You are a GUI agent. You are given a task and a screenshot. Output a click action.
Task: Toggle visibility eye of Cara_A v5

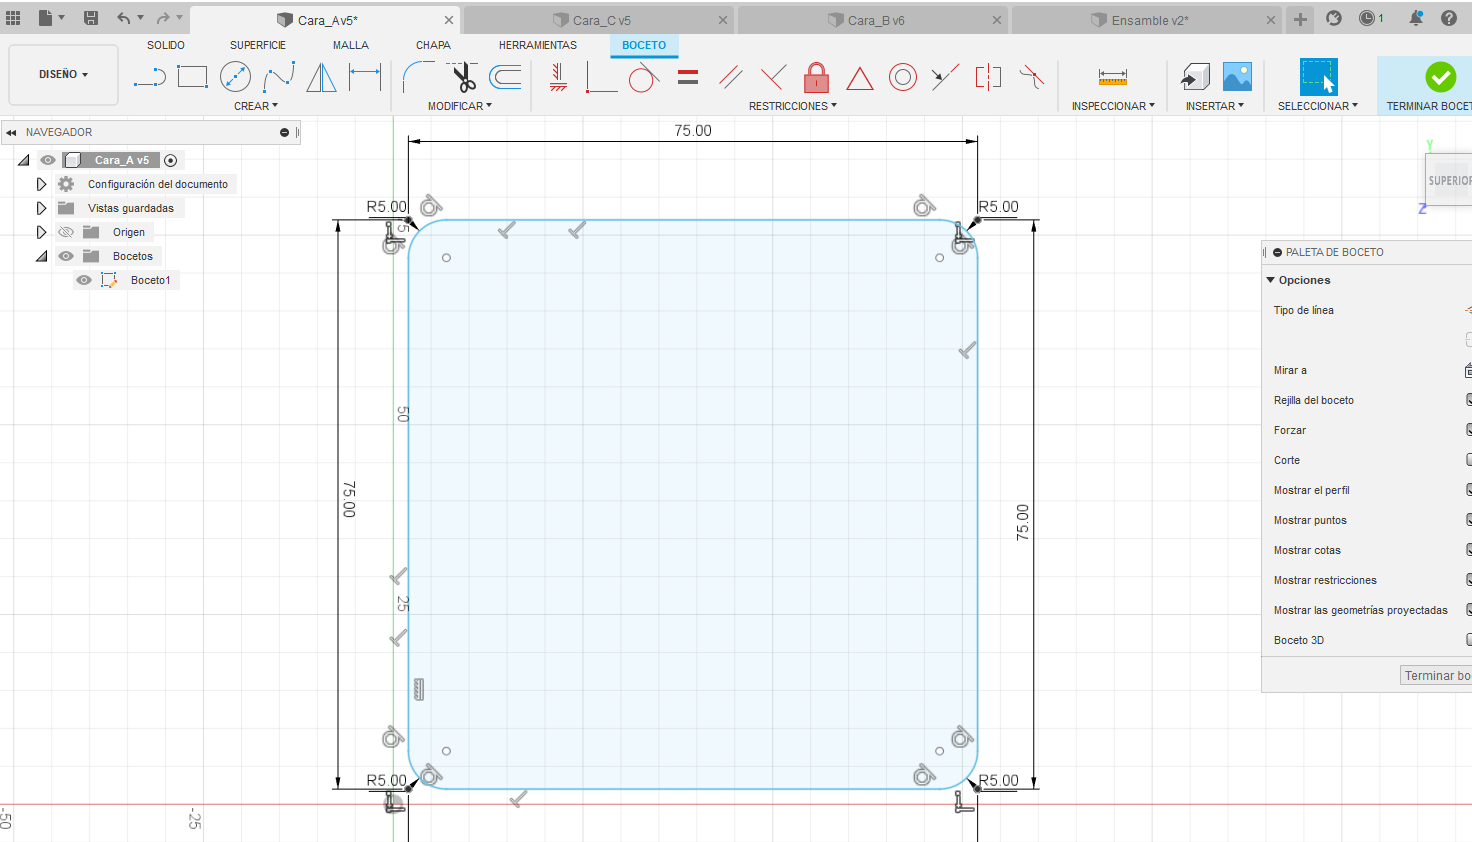(47, 160)
